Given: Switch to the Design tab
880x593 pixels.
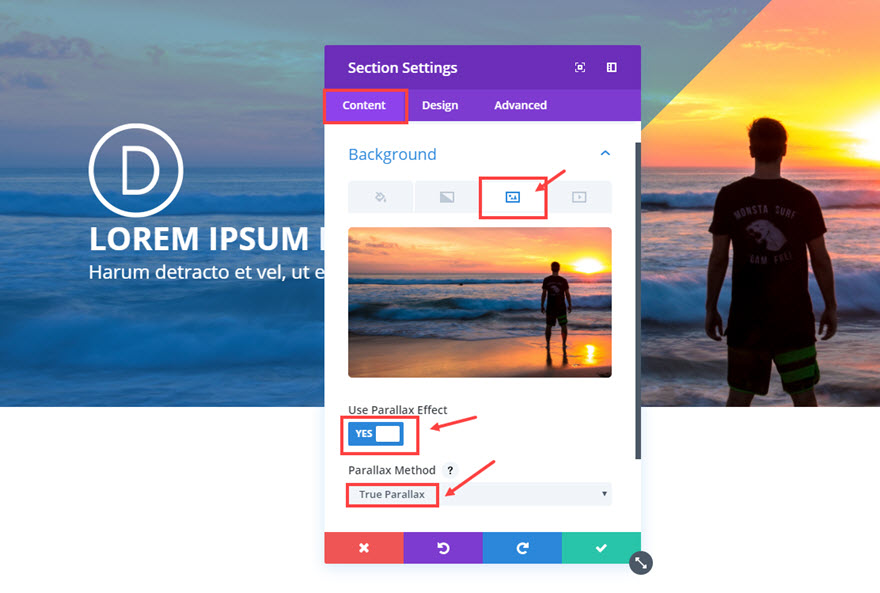Looking at the screenshot, I should (440, 105).
